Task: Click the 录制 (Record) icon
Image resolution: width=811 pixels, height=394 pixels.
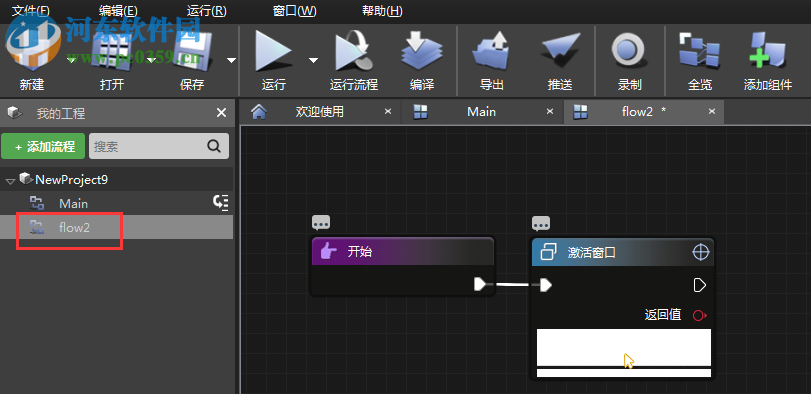Action: click(x=629, y=51)
